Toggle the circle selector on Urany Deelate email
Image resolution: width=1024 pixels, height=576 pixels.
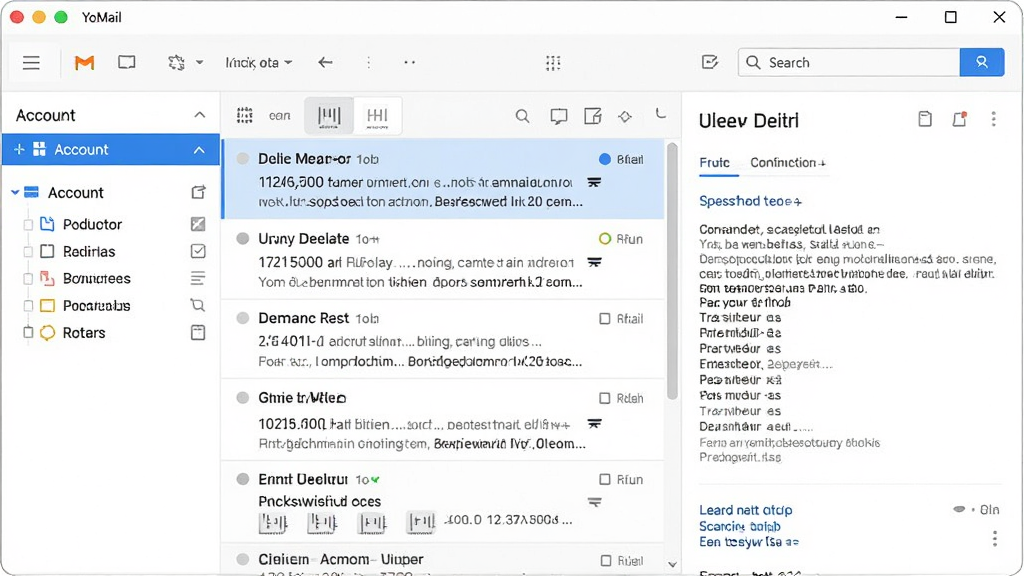coord(243,238)
